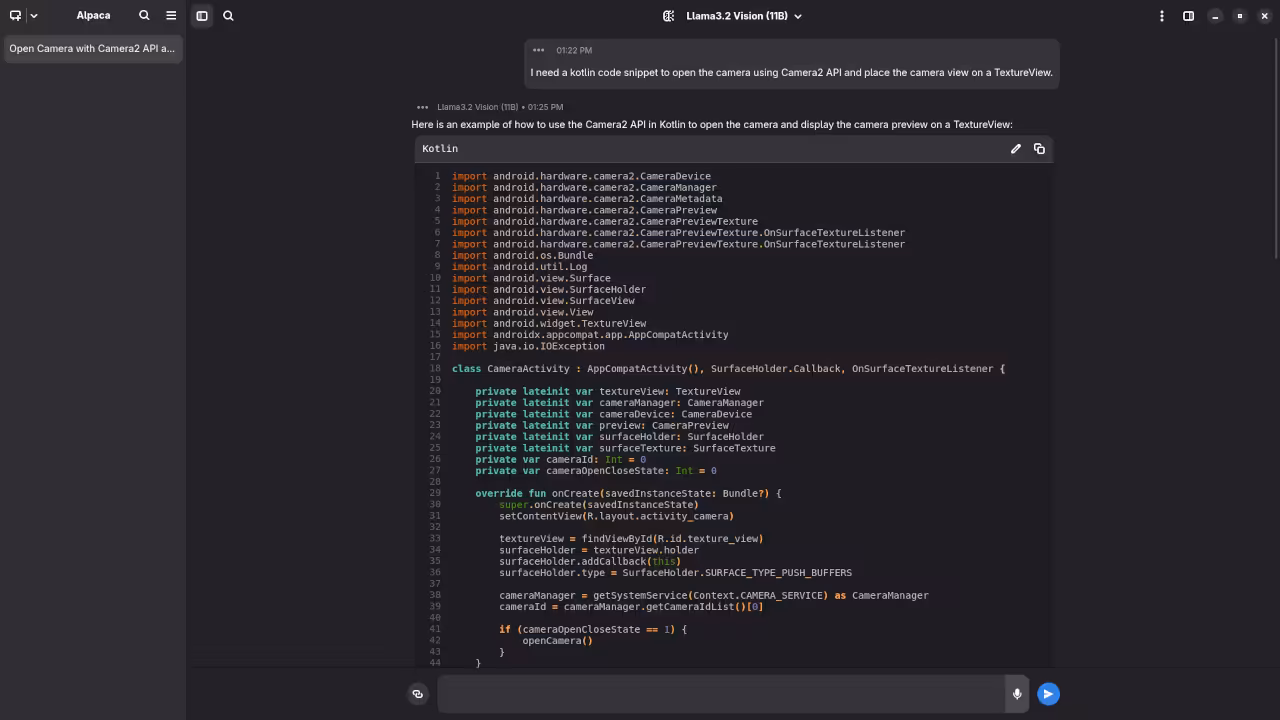Search chats using sidebar magnifier icon

(144, 16)
